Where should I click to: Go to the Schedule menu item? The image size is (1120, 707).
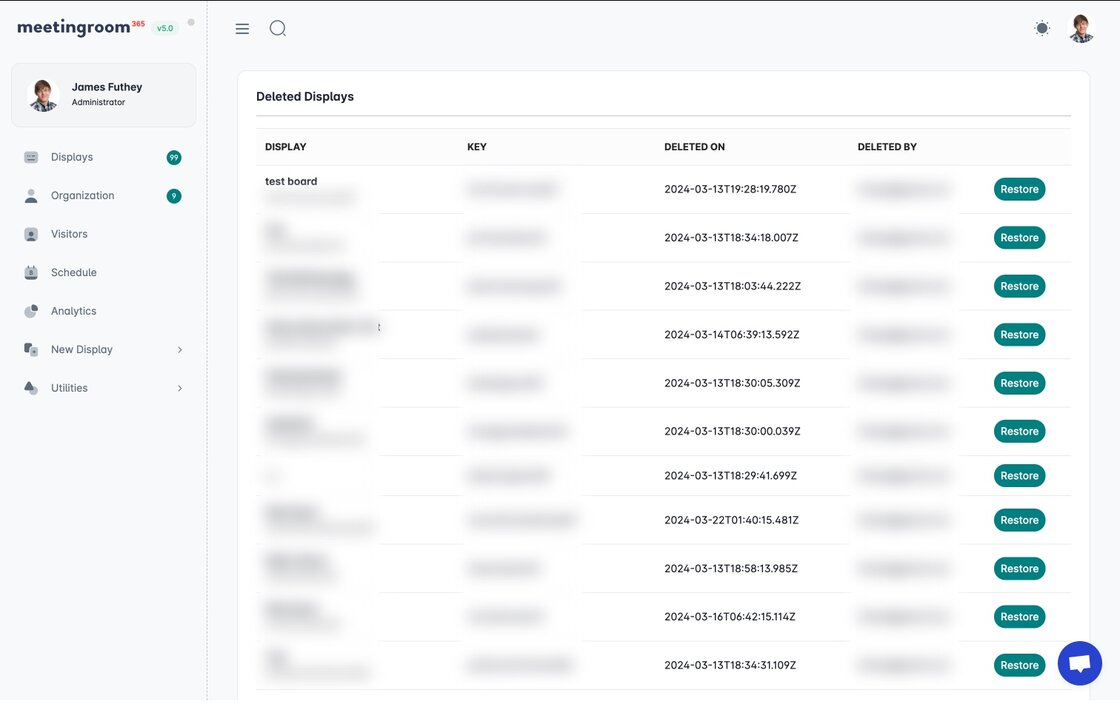click(74, 273)
